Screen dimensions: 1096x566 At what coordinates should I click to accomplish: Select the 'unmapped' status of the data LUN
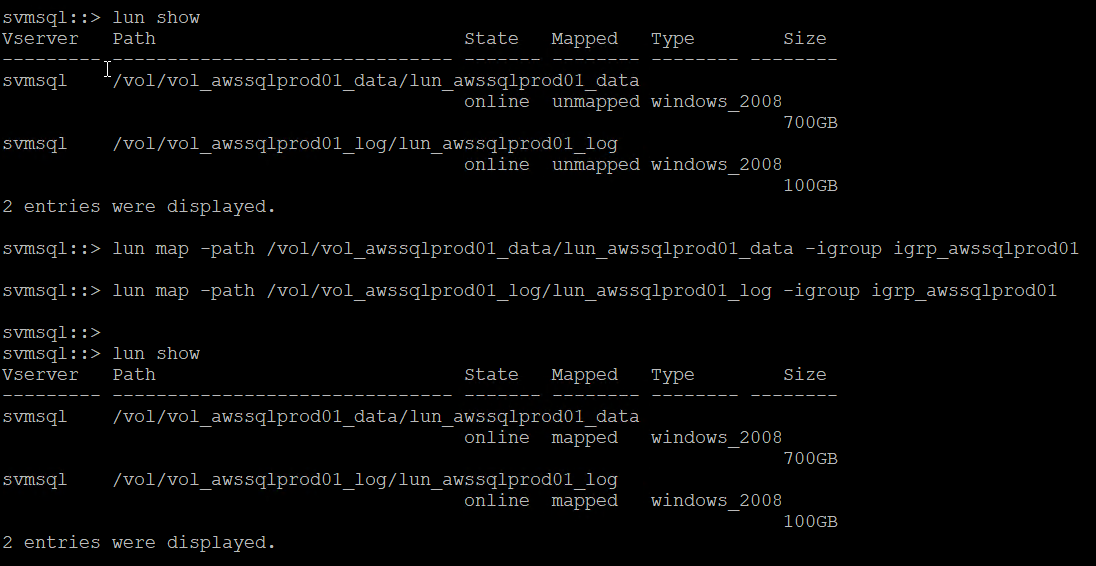595,101
